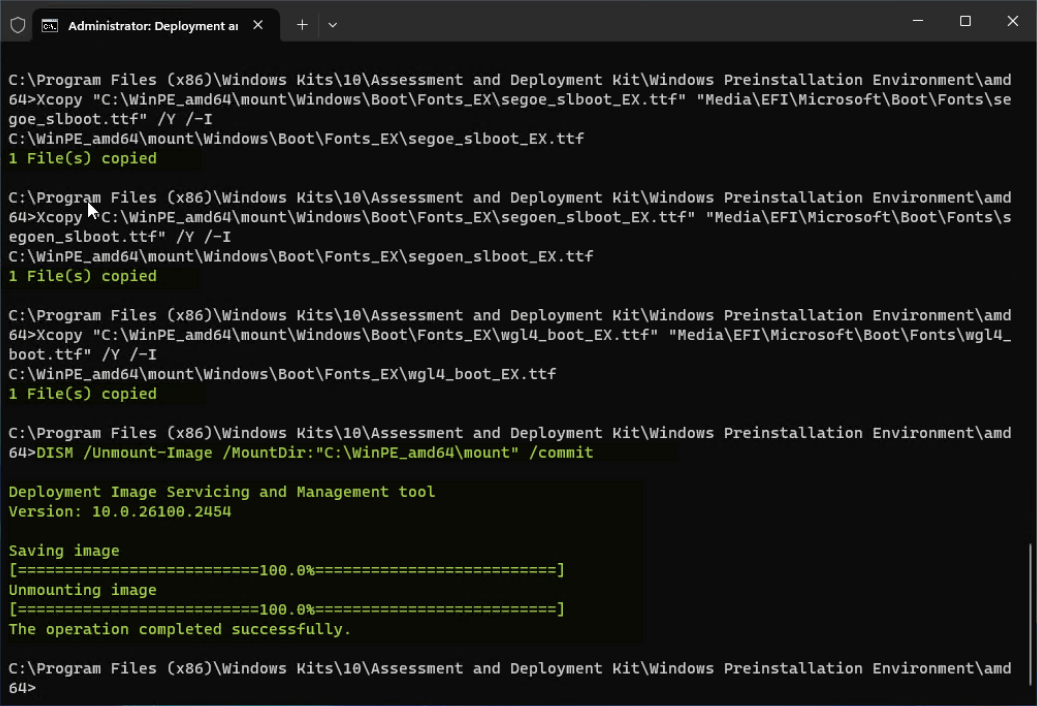Open the new tab dropdown chevron
The width and height of the screenshot is (1037, 706).
tap(332, 25)
